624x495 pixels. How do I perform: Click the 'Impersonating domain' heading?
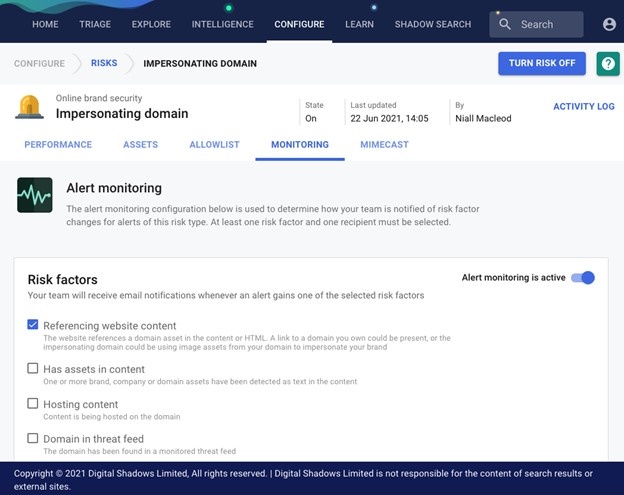tap(122, 113)
